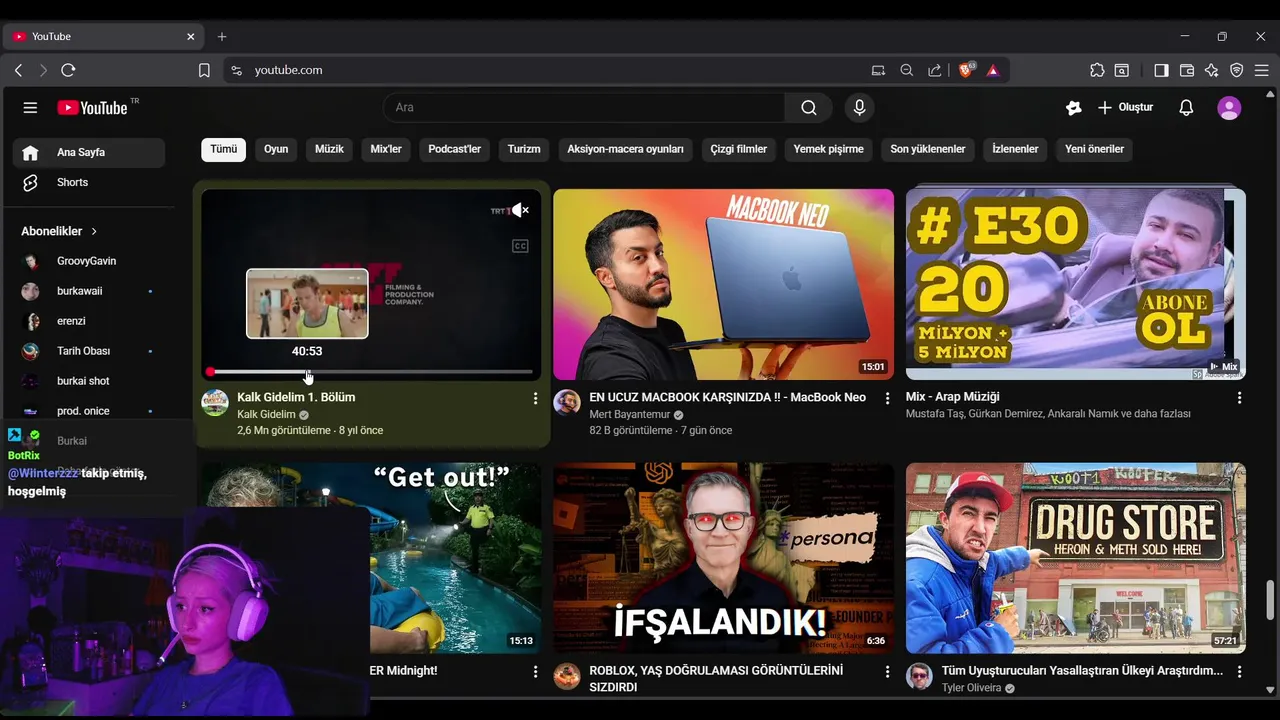The height and width of the screenshot is (720, 1280).
Task: Open Brave Shields lion icon
Action: click(966, 70)
